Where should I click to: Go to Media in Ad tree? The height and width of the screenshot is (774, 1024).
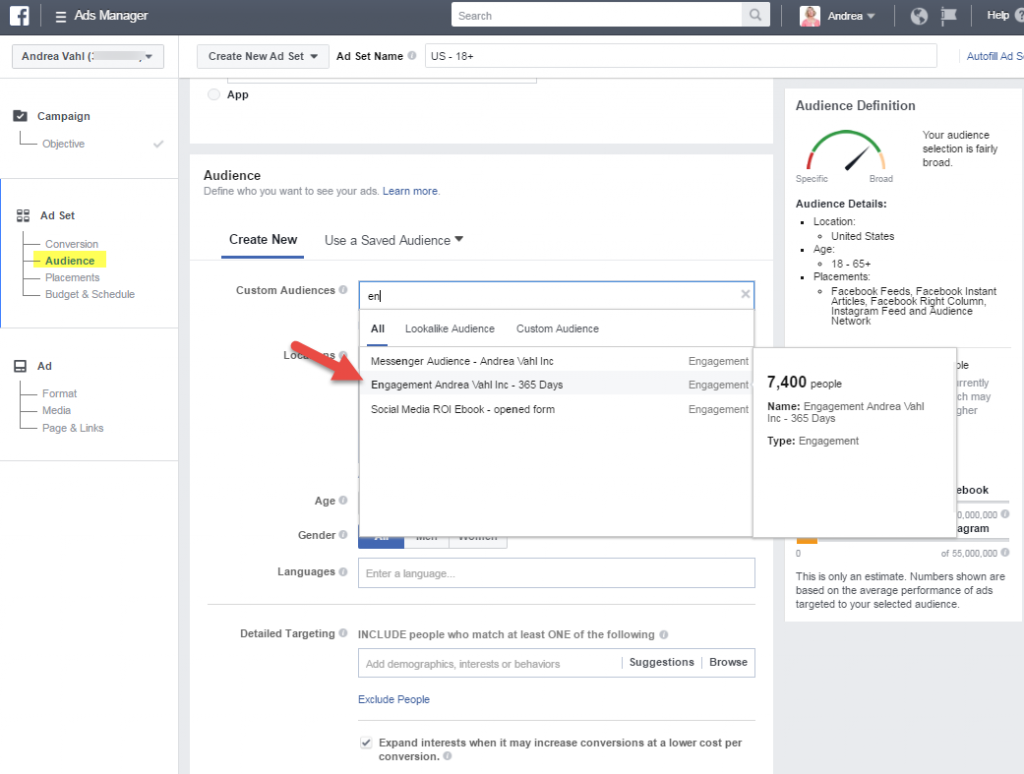[56, 410]
